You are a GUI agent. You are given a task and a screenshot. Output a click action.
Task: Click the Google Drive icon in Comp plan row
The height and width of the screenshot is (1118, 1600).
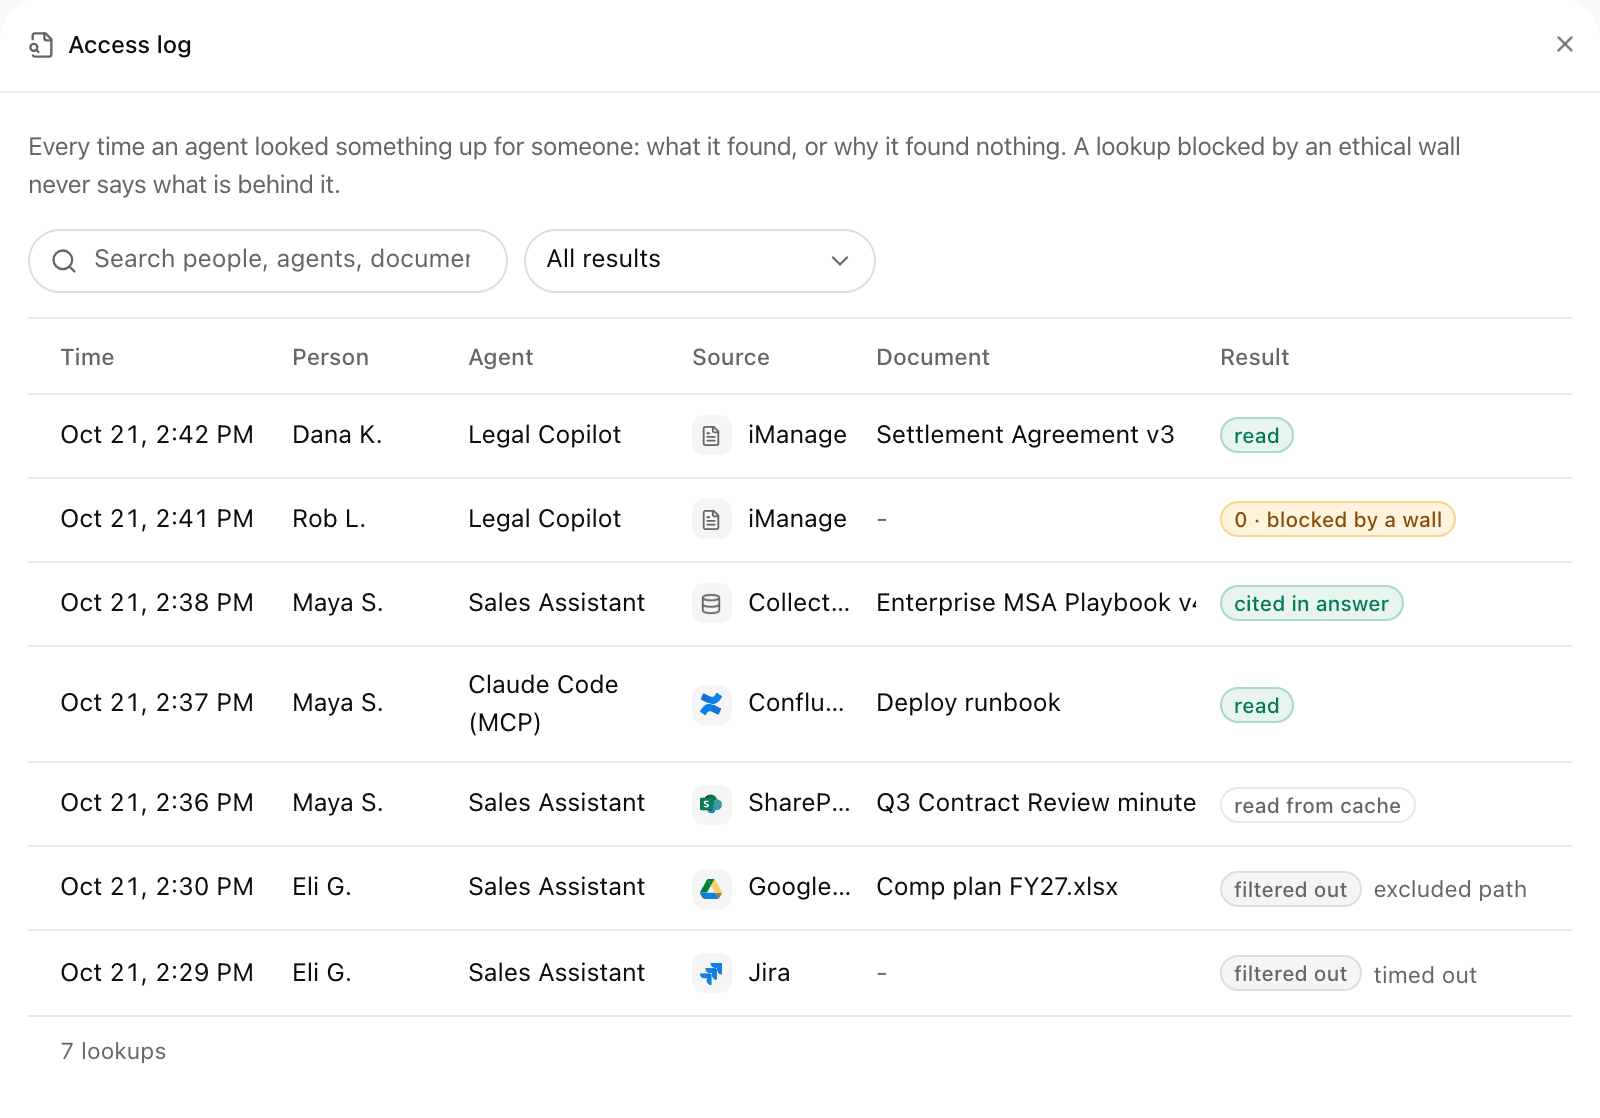711,888
